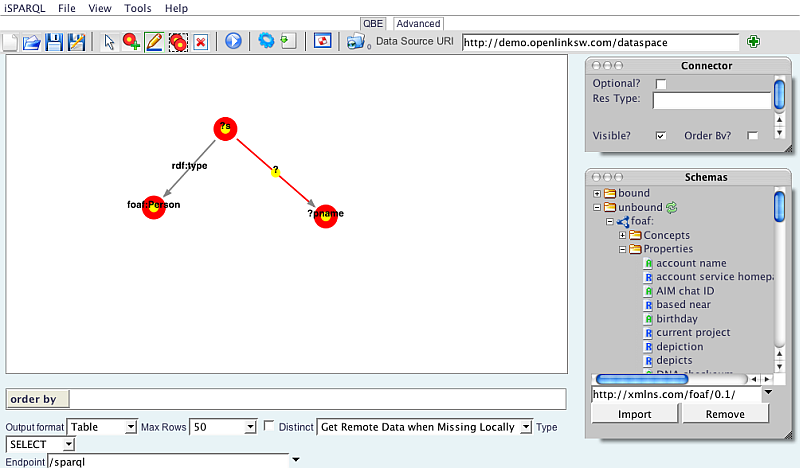This screenshot has height=468, width=800.
Task: Collapse the unbound folder
Action: [x=597, y=208]
